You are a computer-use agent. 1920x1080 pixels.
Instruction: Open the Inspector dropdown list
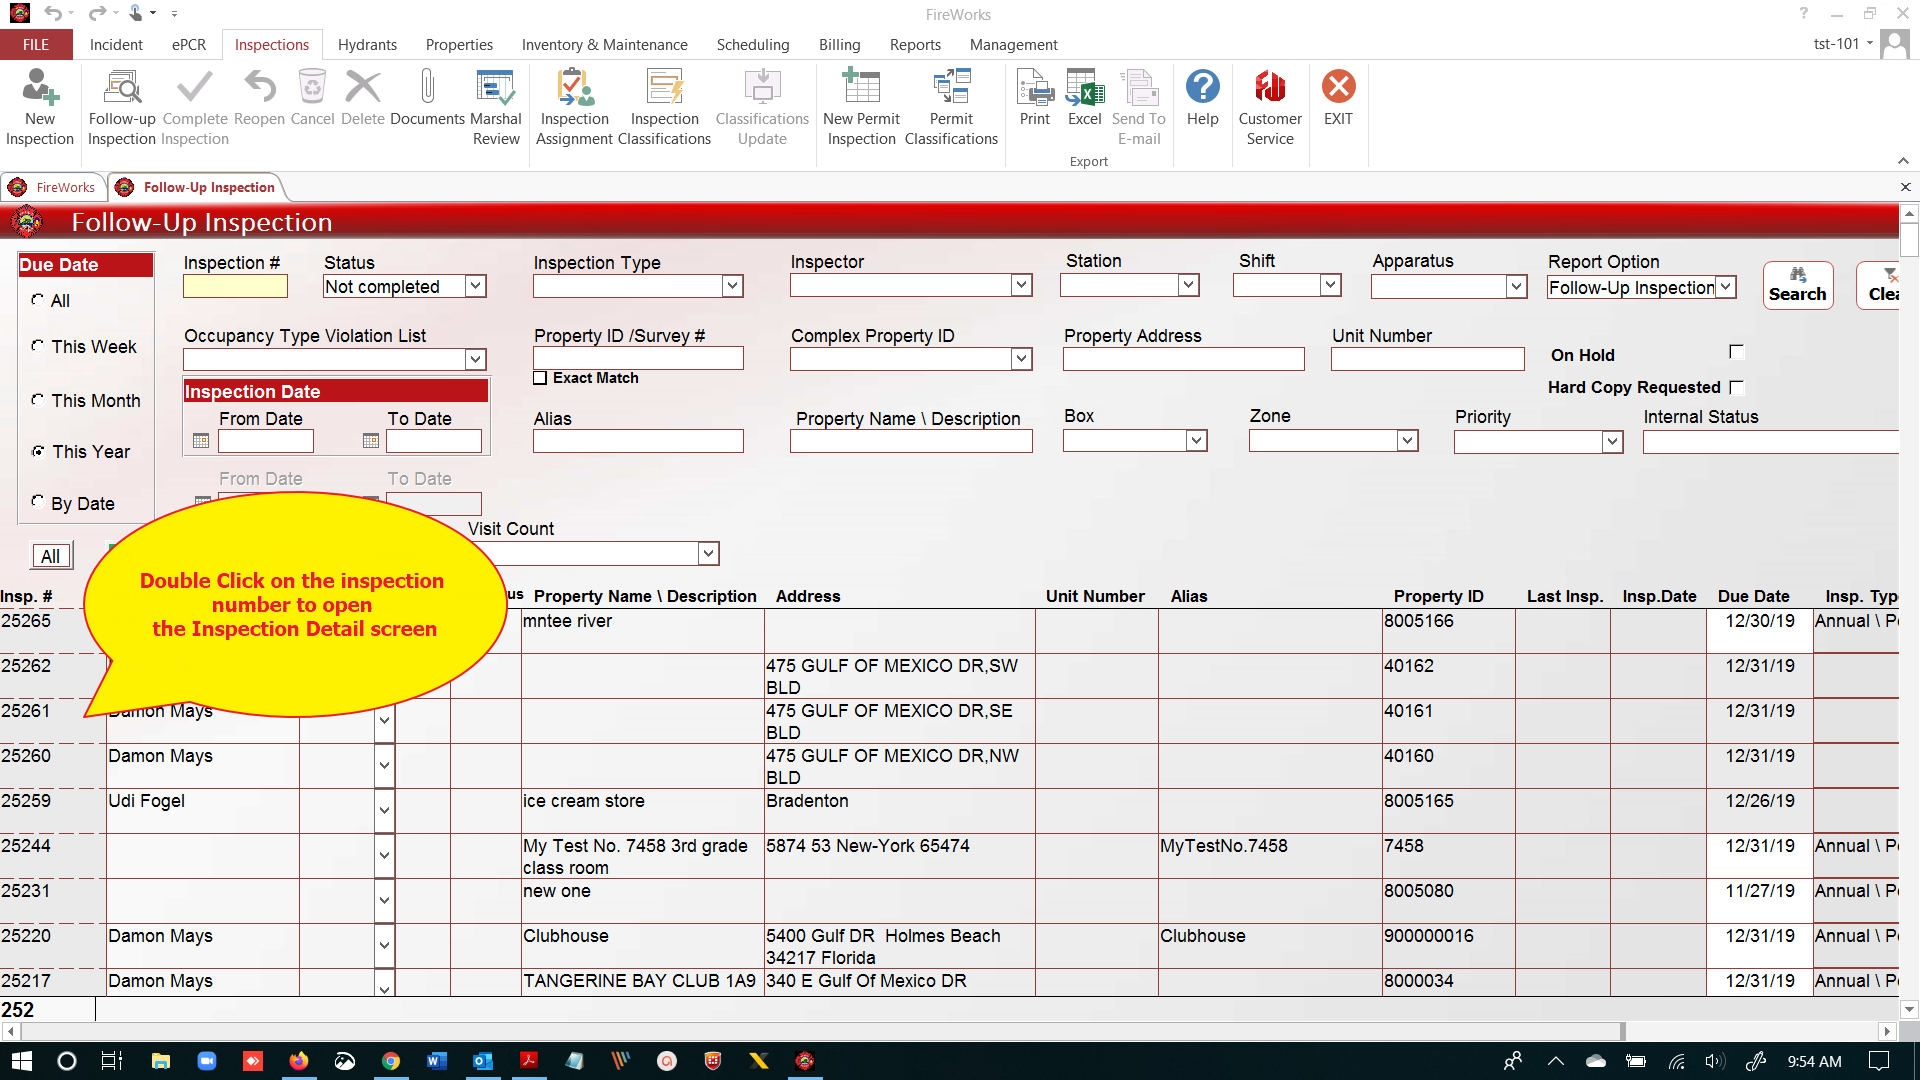(x=1021, y=285)
